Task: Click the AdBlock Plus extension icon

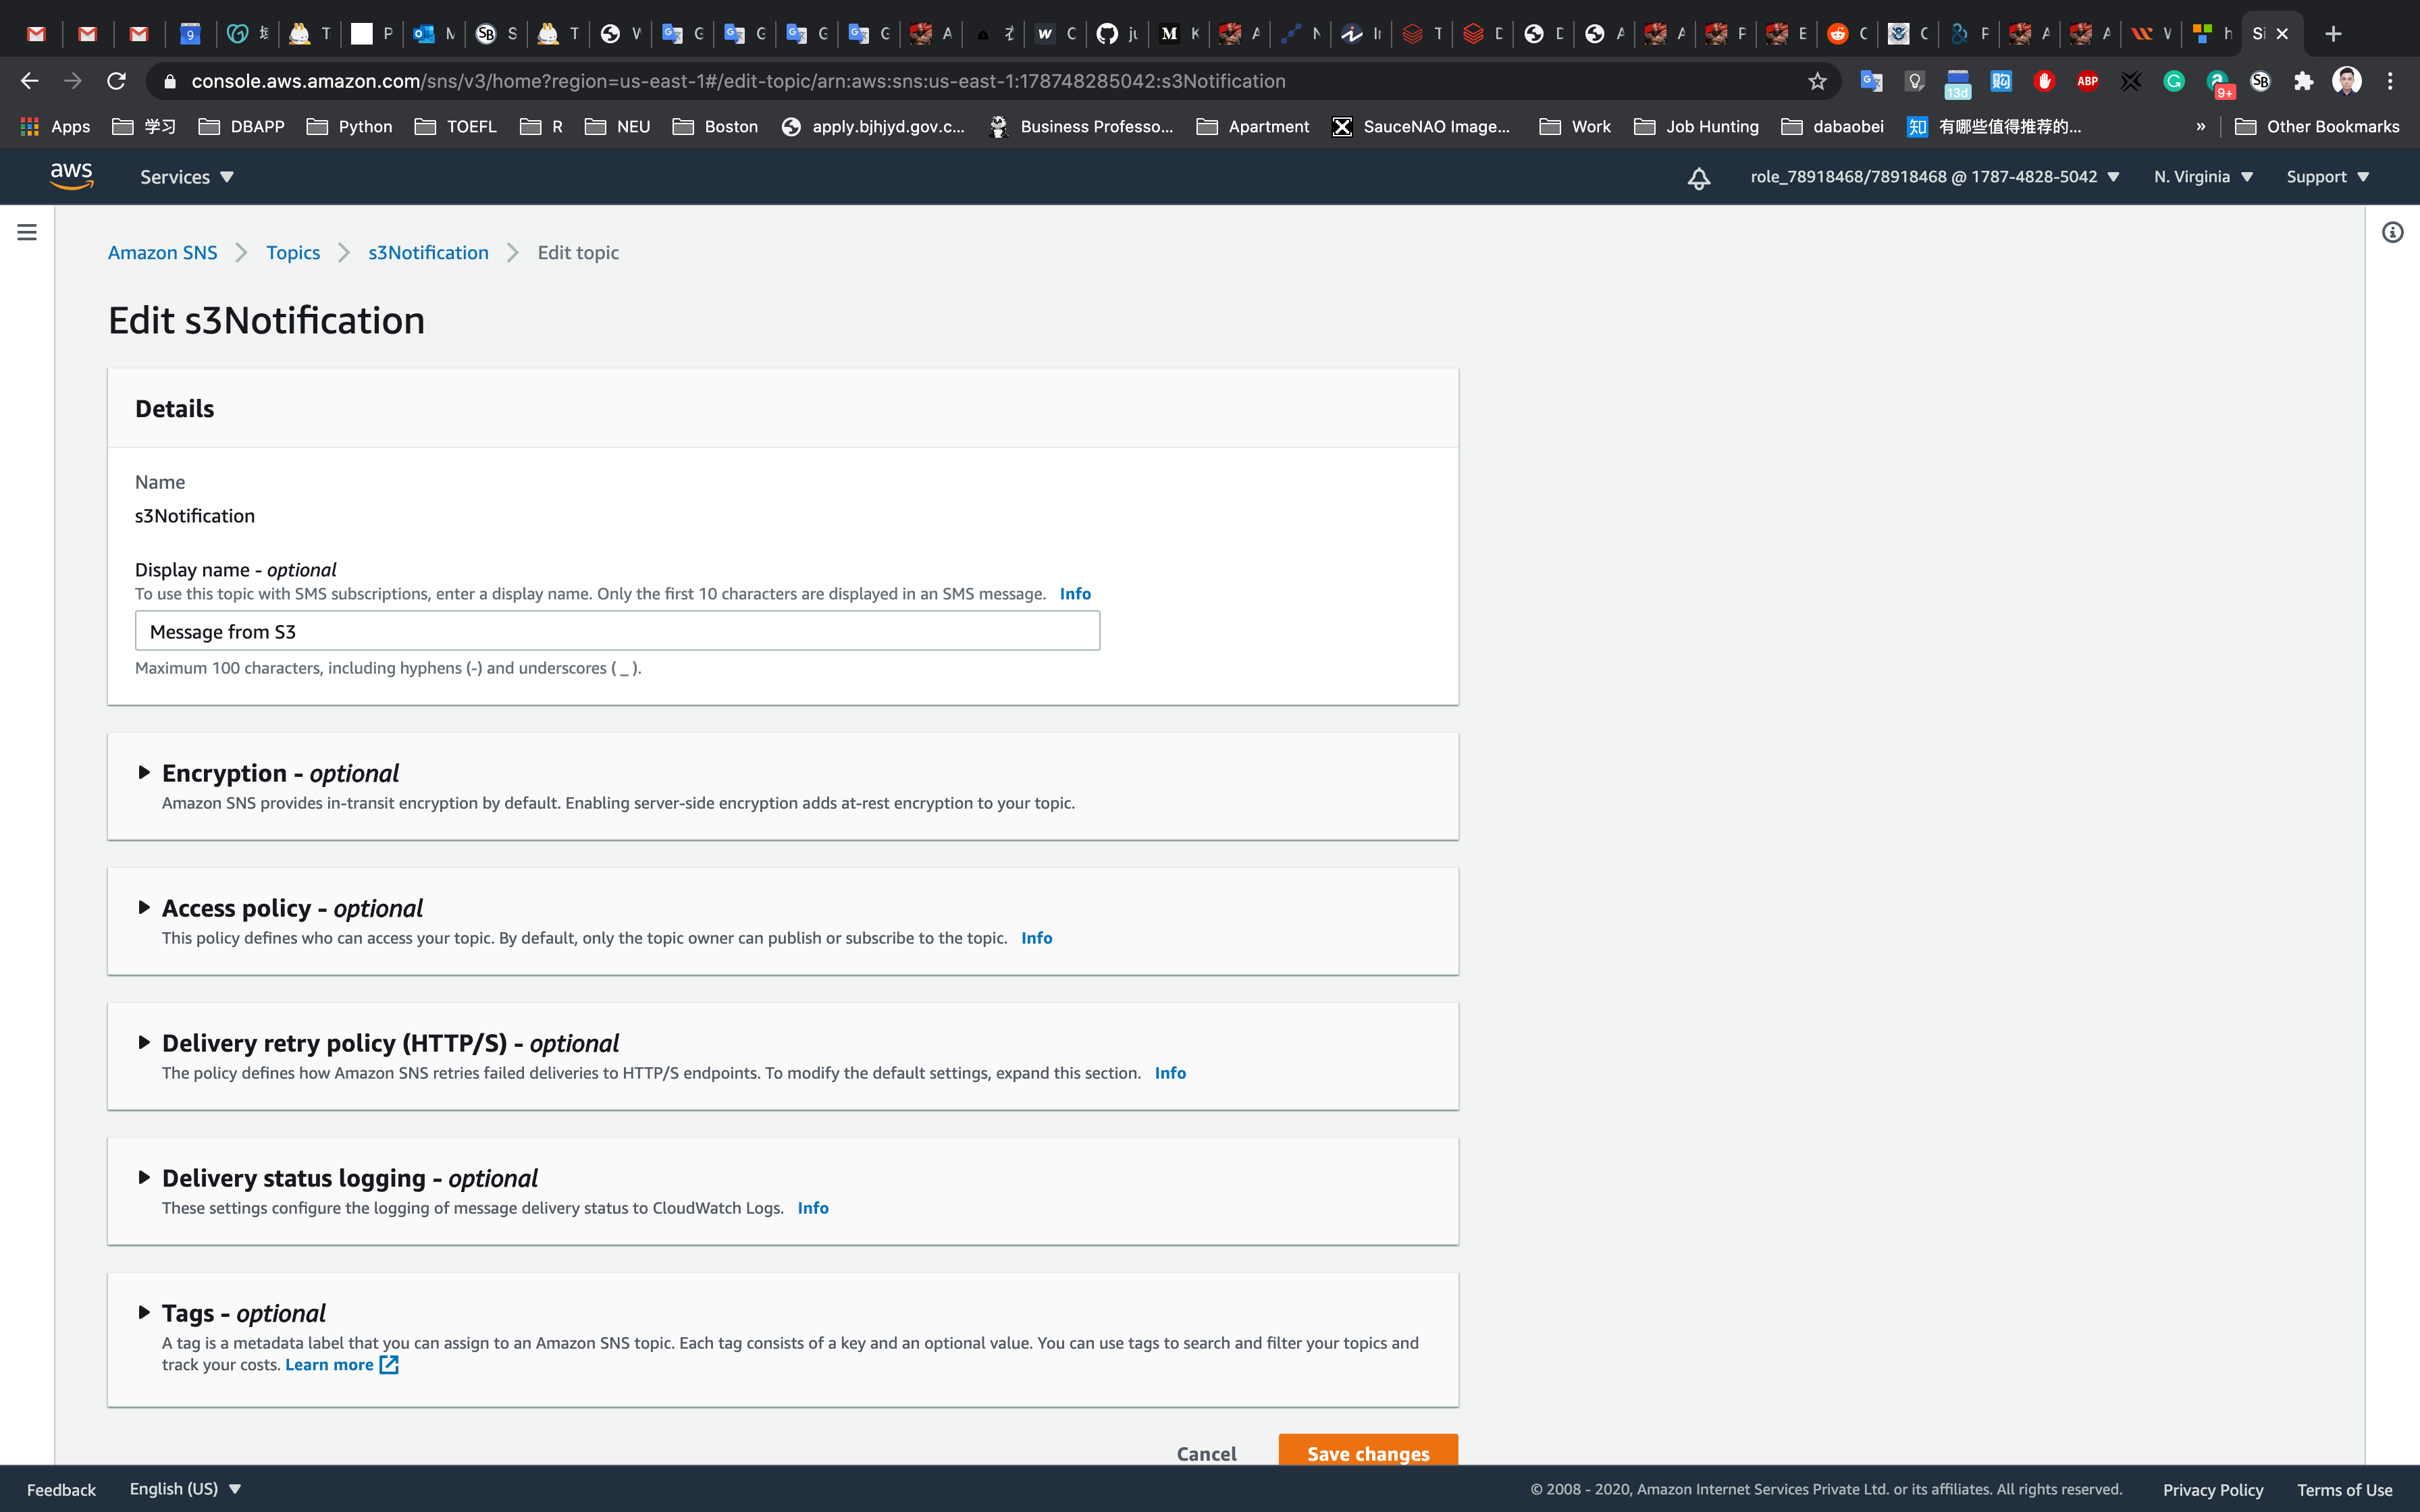Action: click(x=2087, y=81)
